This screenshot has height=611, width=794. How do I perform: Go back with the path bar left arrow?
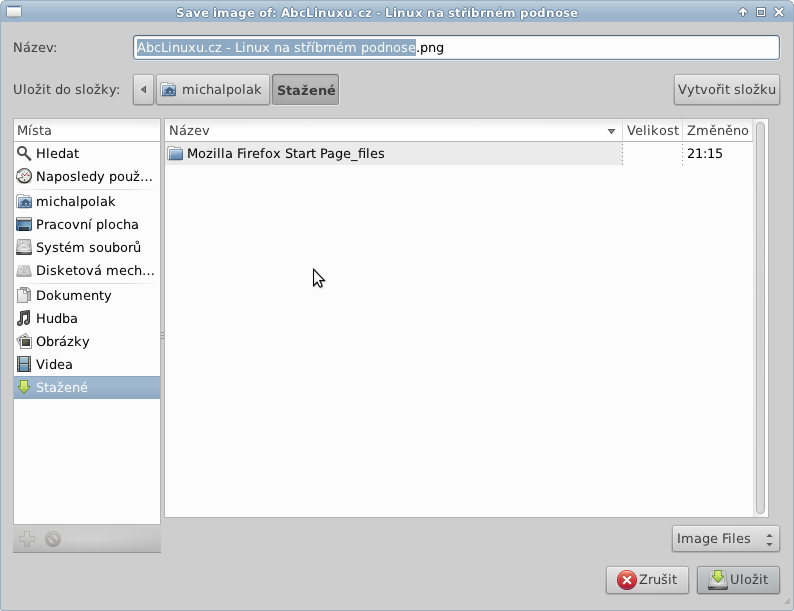click(143, 90)
